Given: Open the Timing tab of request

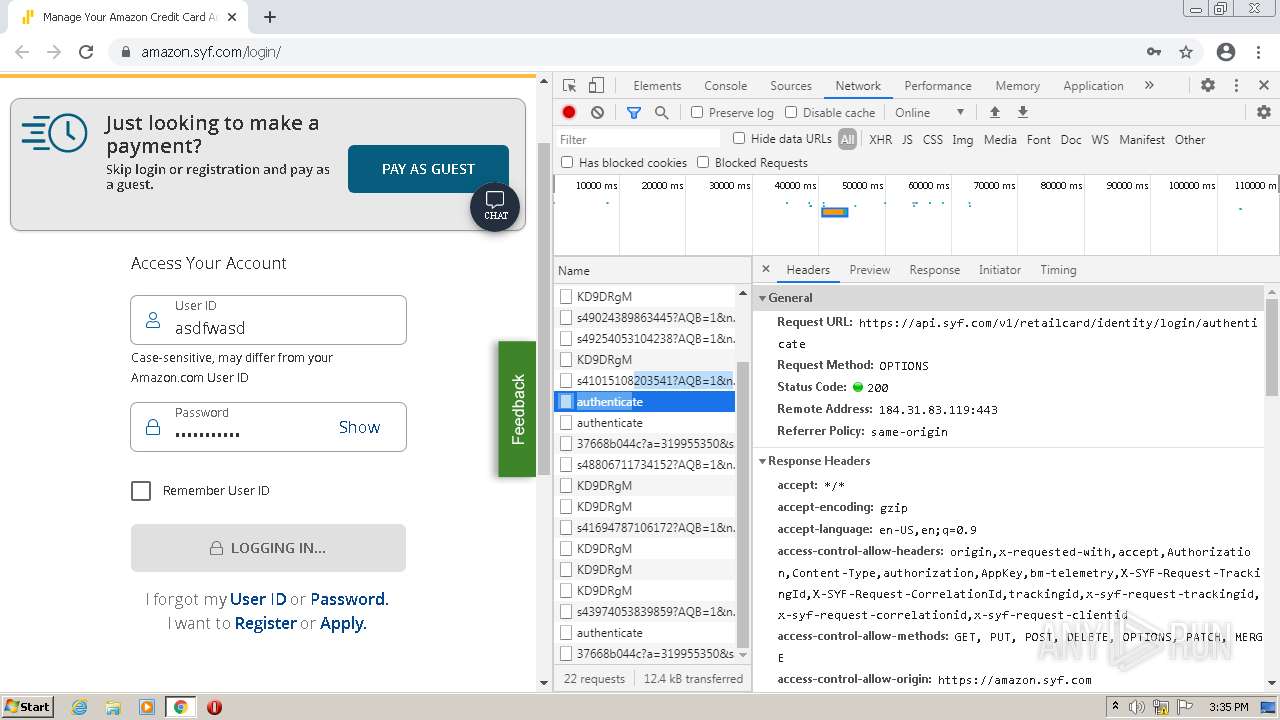Looking at the screenshot, I should pos(1058,270).
